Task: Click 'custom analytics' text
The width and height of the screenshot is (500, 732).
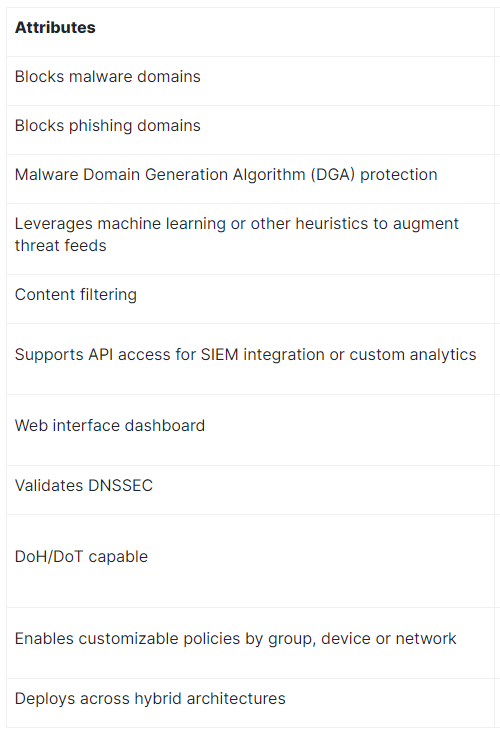Action: (x=413, y=355)
